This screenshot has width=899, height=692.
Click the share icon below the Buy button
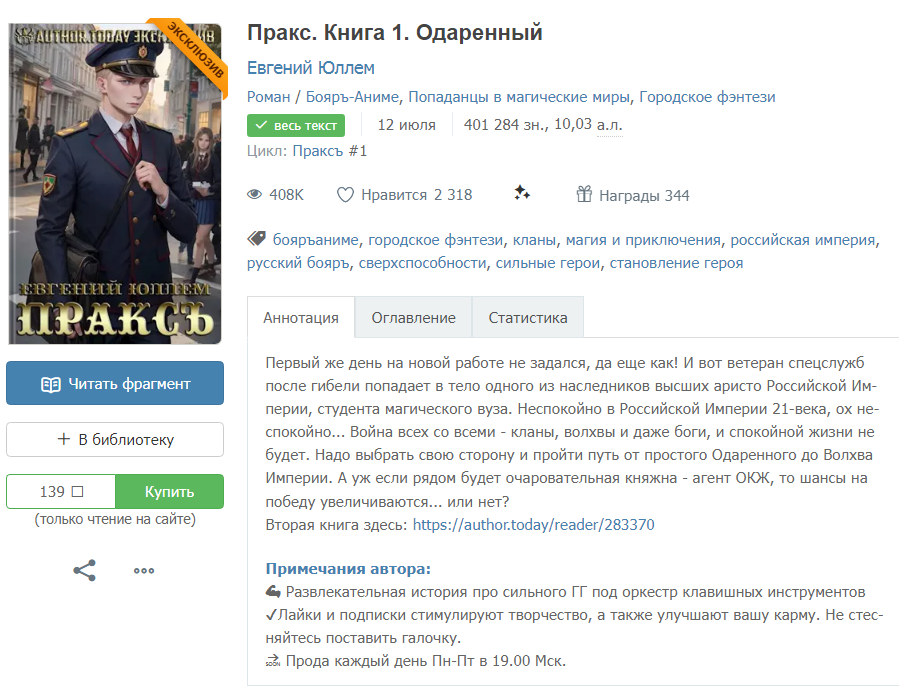tap(84, 570)
